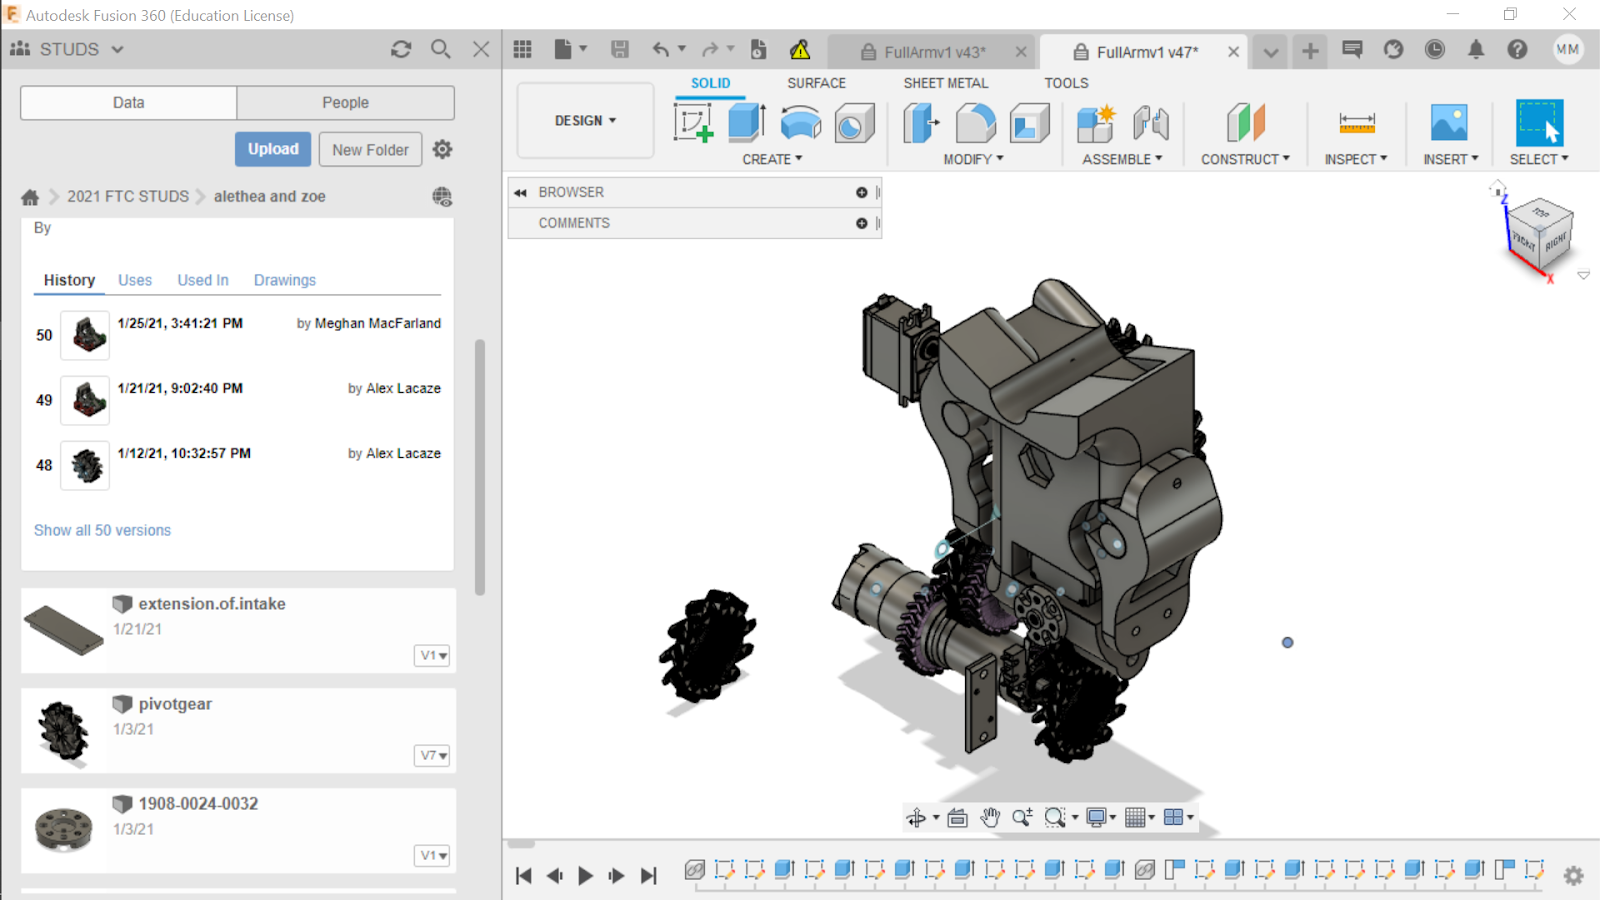The image size is (1600, 900).
Task: Select the Pan hand tool
Action: 990,818
